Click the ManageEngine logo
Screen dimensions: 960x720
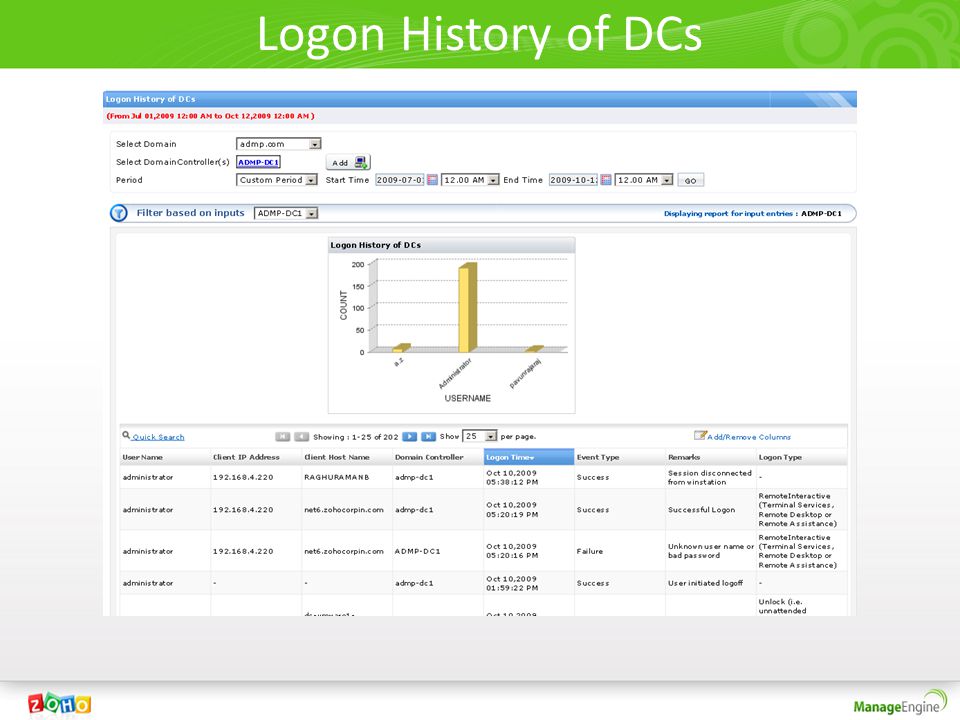pos(900,703)
